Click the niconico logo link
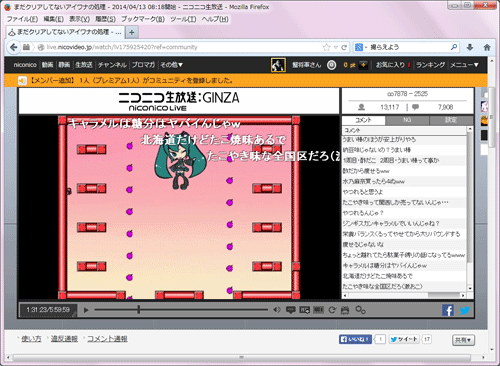Viewport: 500px width, 366px height. 25,65
